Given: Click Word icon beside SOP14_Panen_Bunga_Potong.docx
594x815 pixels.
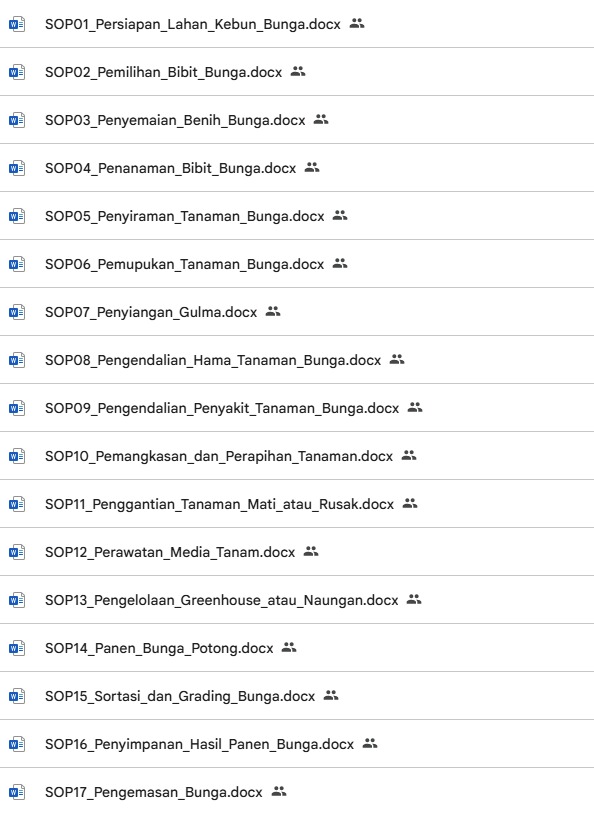Looking at the screenshot, I should [x=17, y=648].
